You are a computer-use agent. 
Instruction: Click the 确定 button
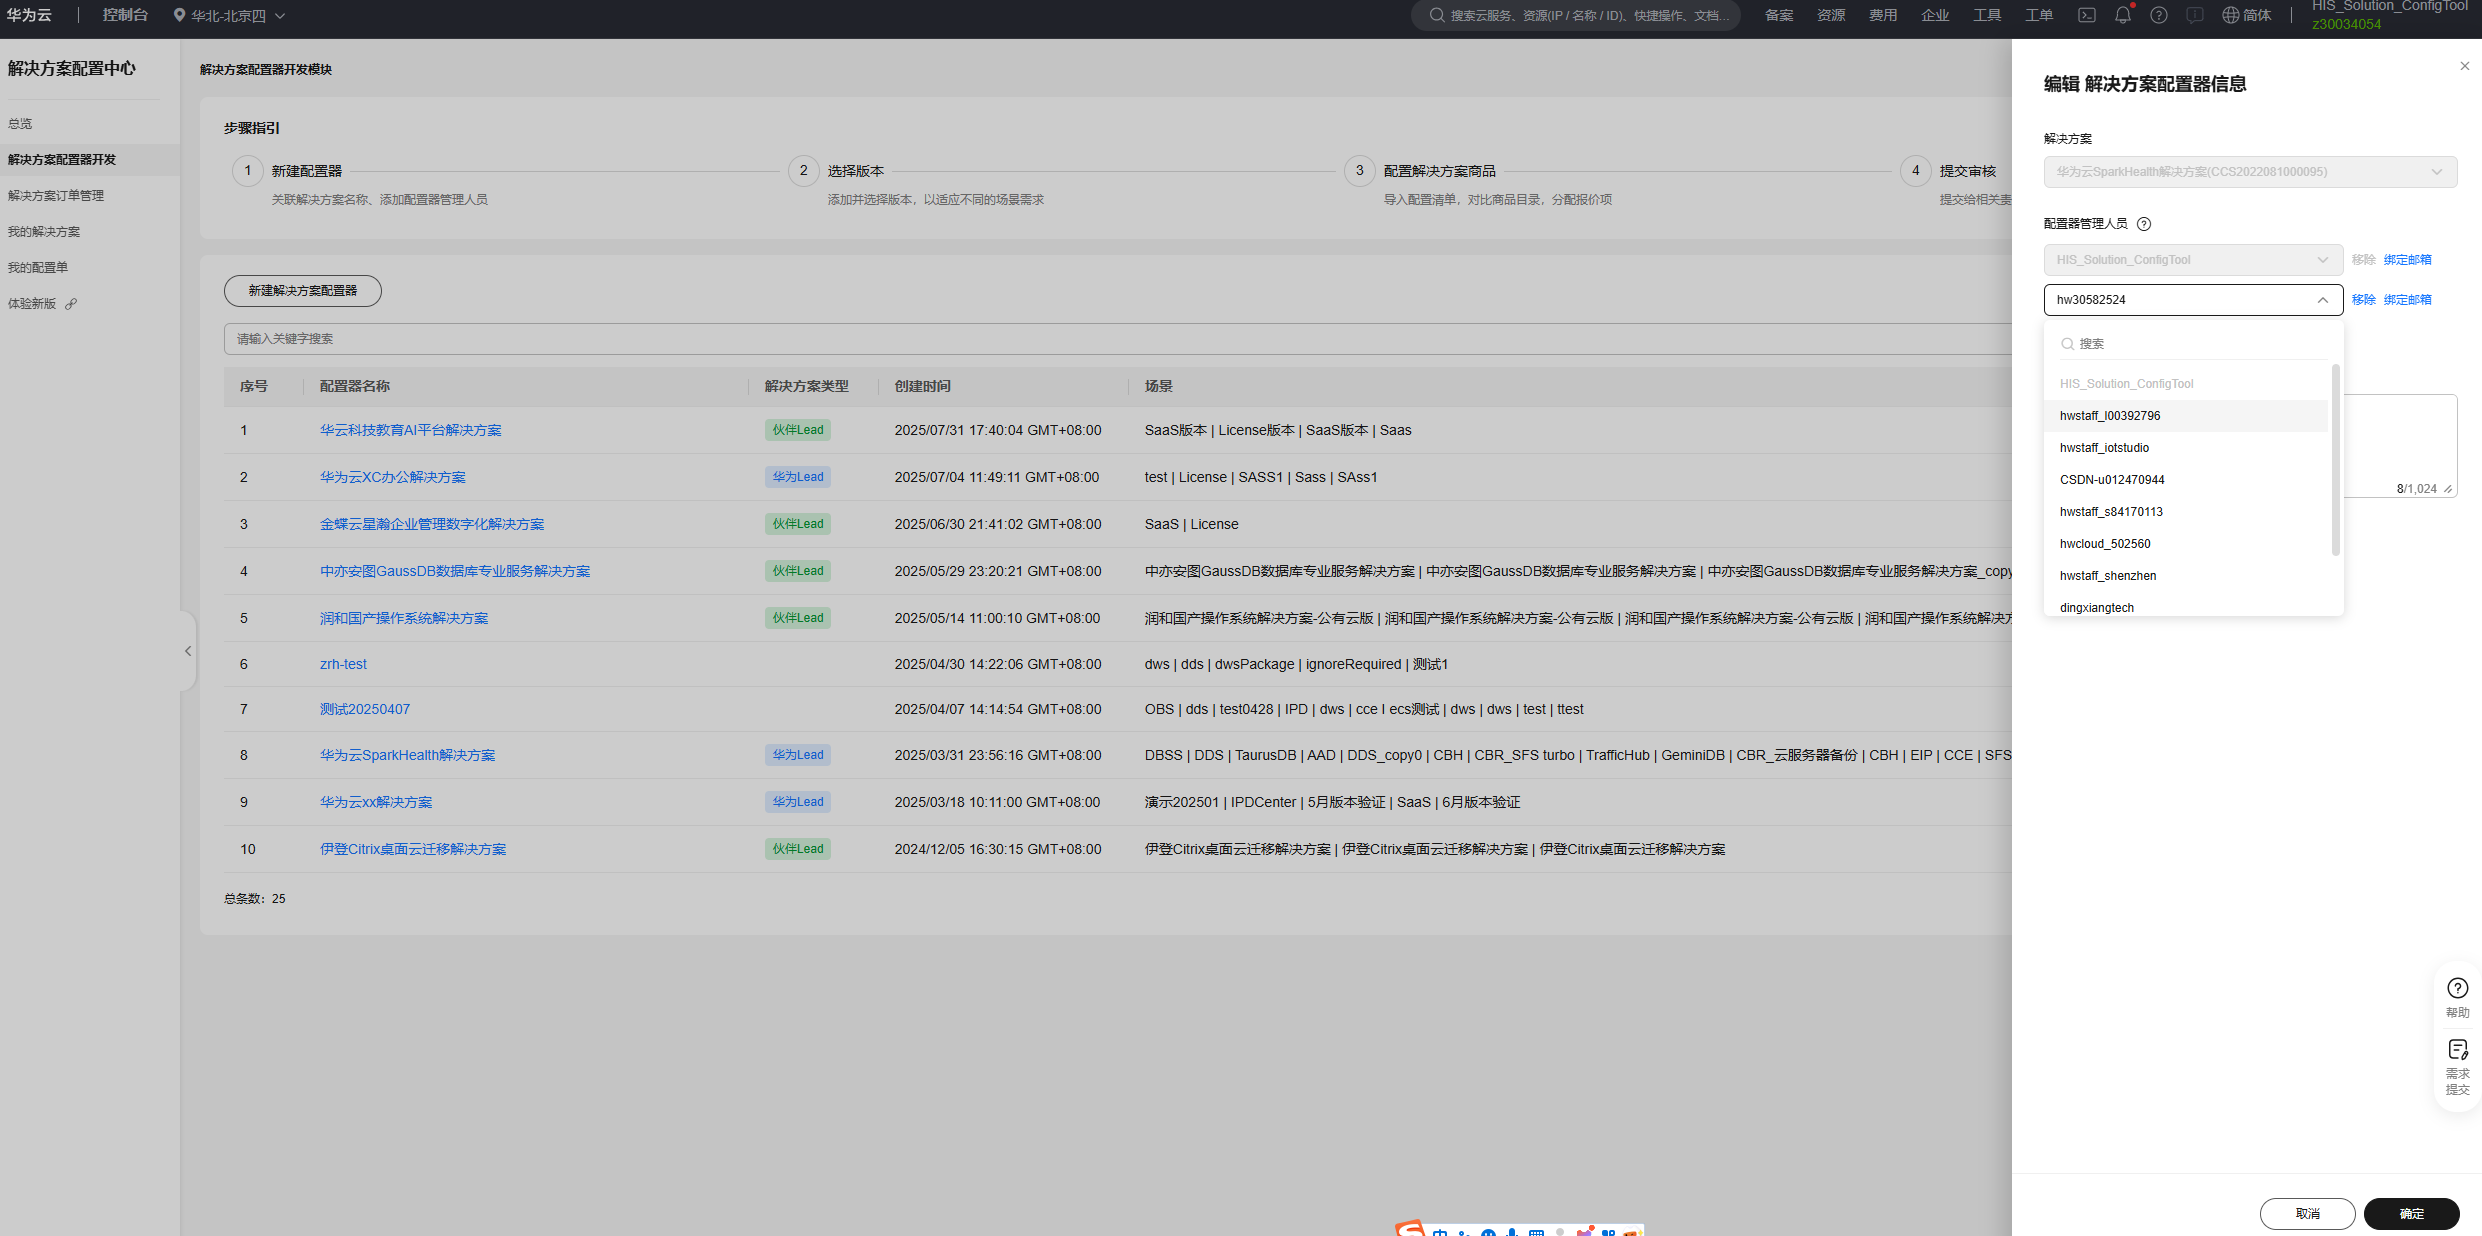2411,1214
